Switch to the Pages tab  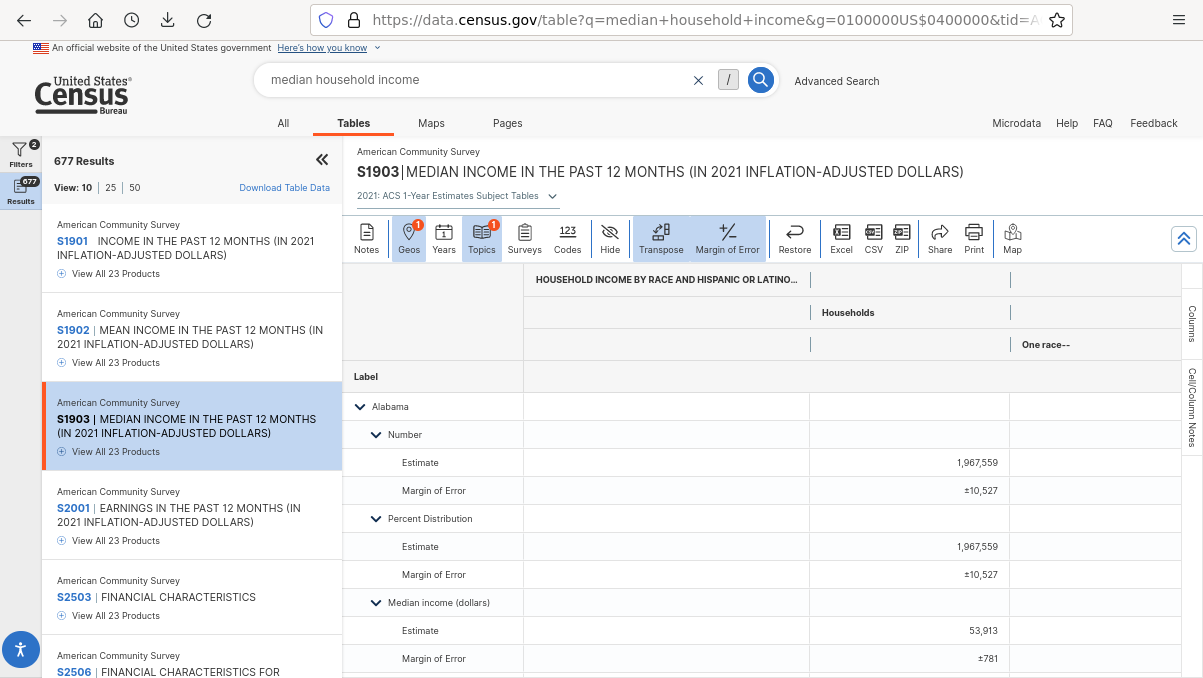point(507,123)
